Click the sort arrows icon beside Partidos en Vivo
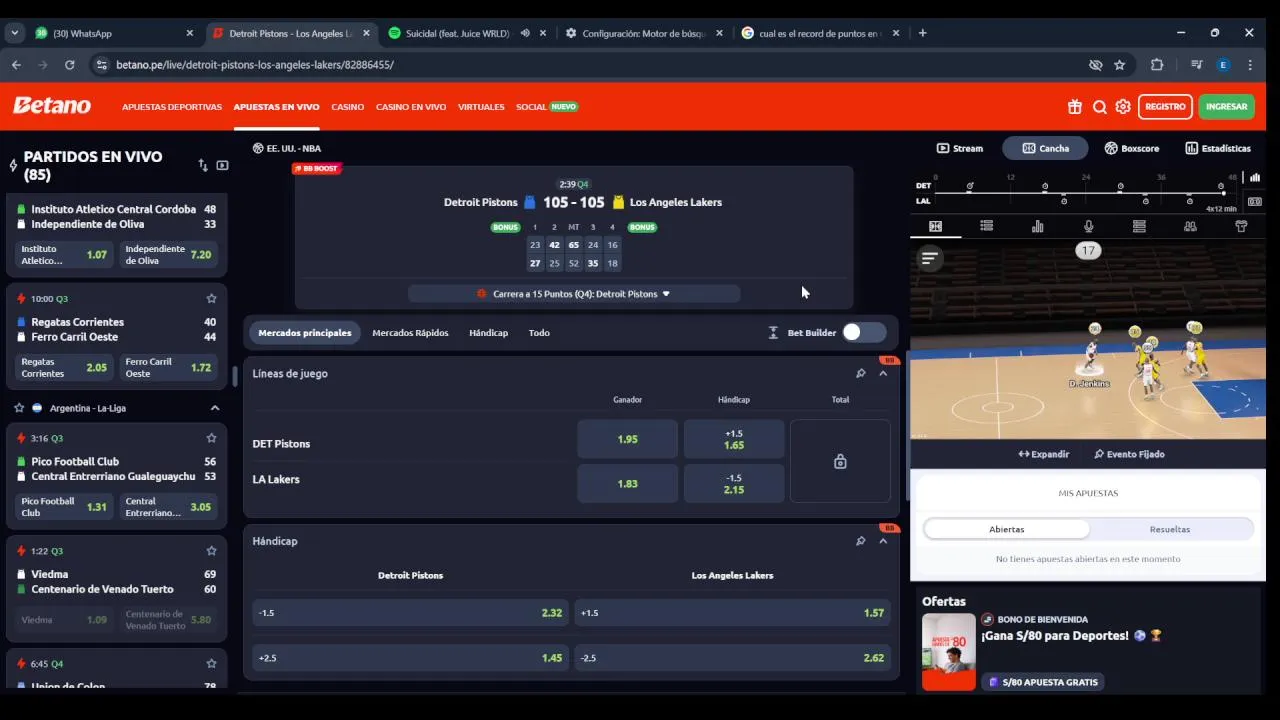Viewport: 1280px width, 720px height. tap(203, 165)
